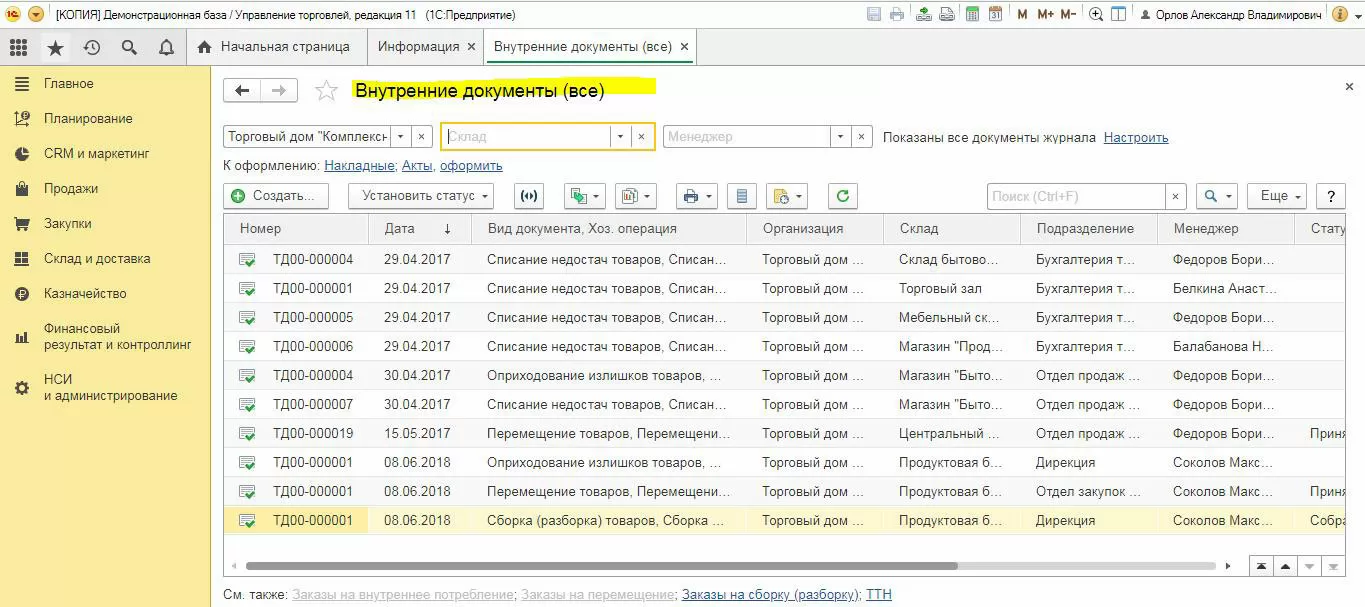Open the help question mark button
The image size is (1365, 607).
1330,196
